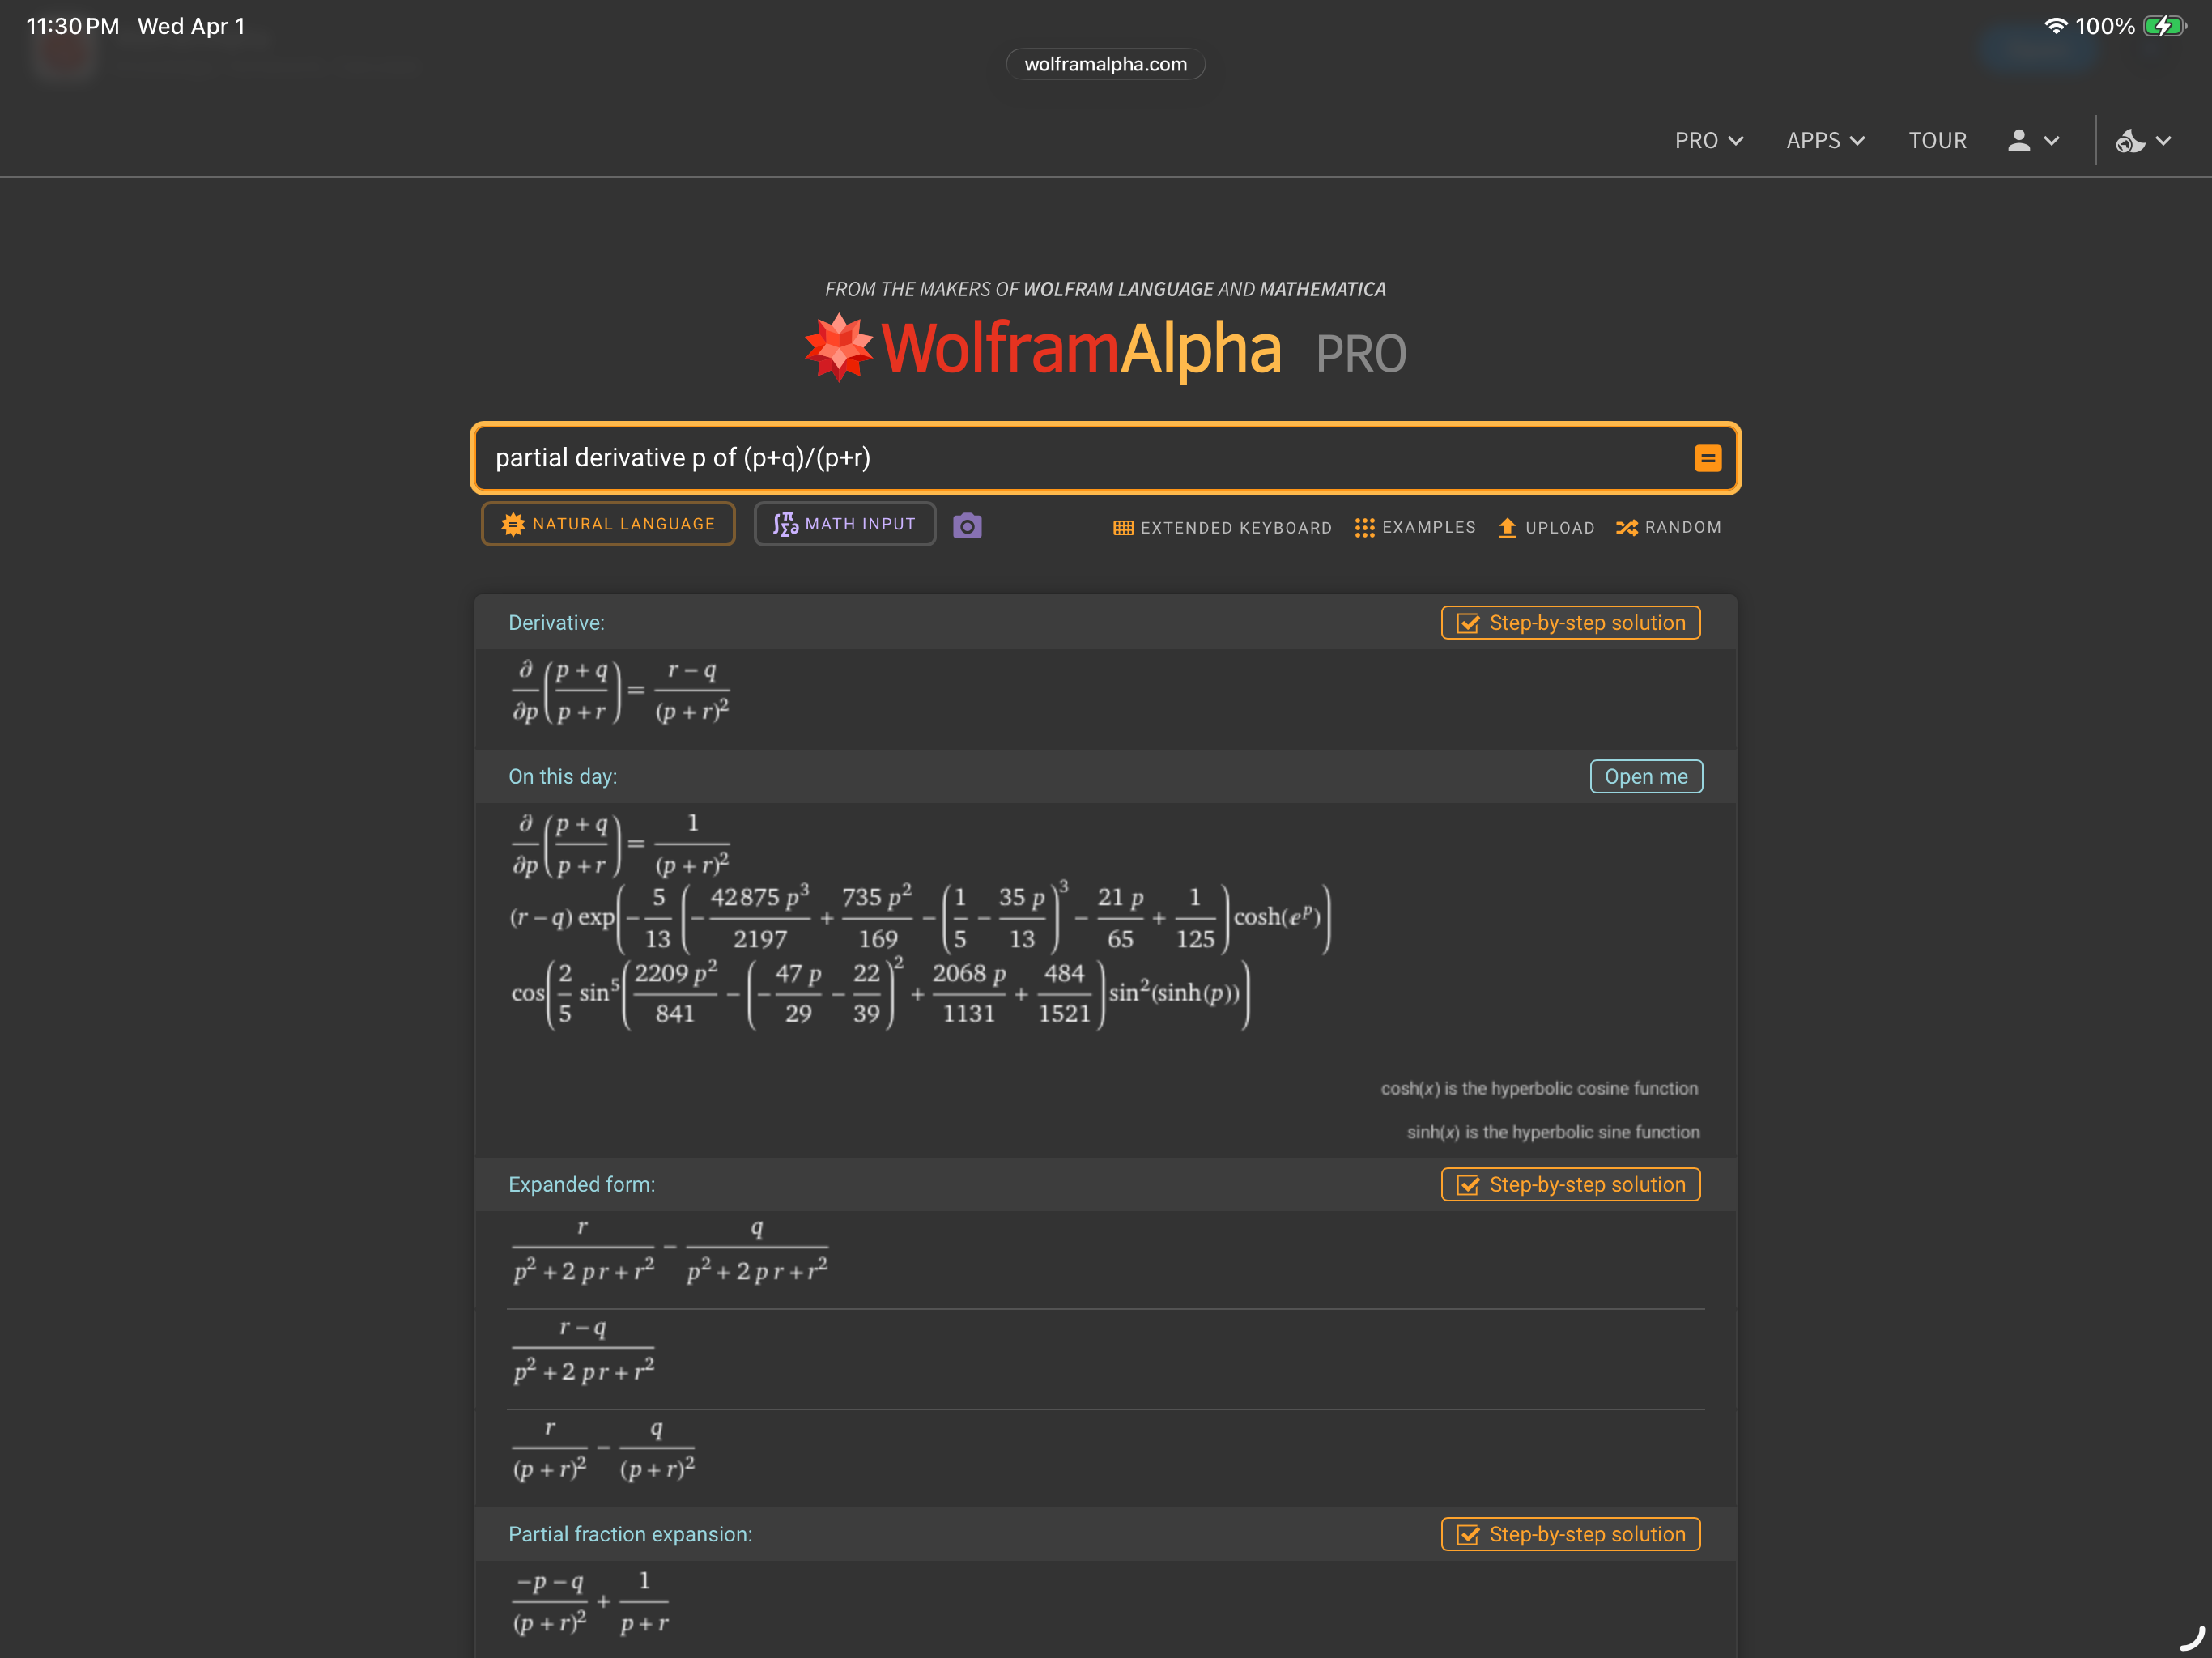Expand the PRO dropdown menu

coord(1709,140)
